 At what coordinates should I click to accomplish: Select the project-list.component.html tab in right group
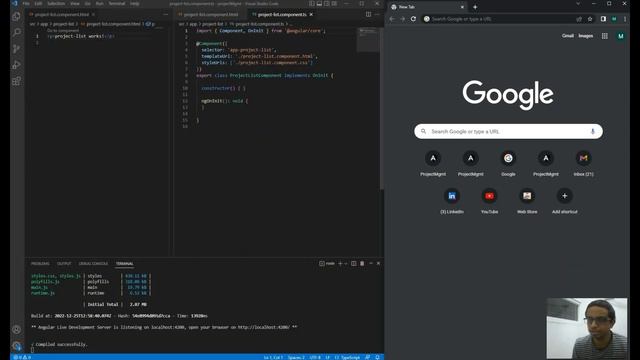pyautogui.click(x=211, y=14)
